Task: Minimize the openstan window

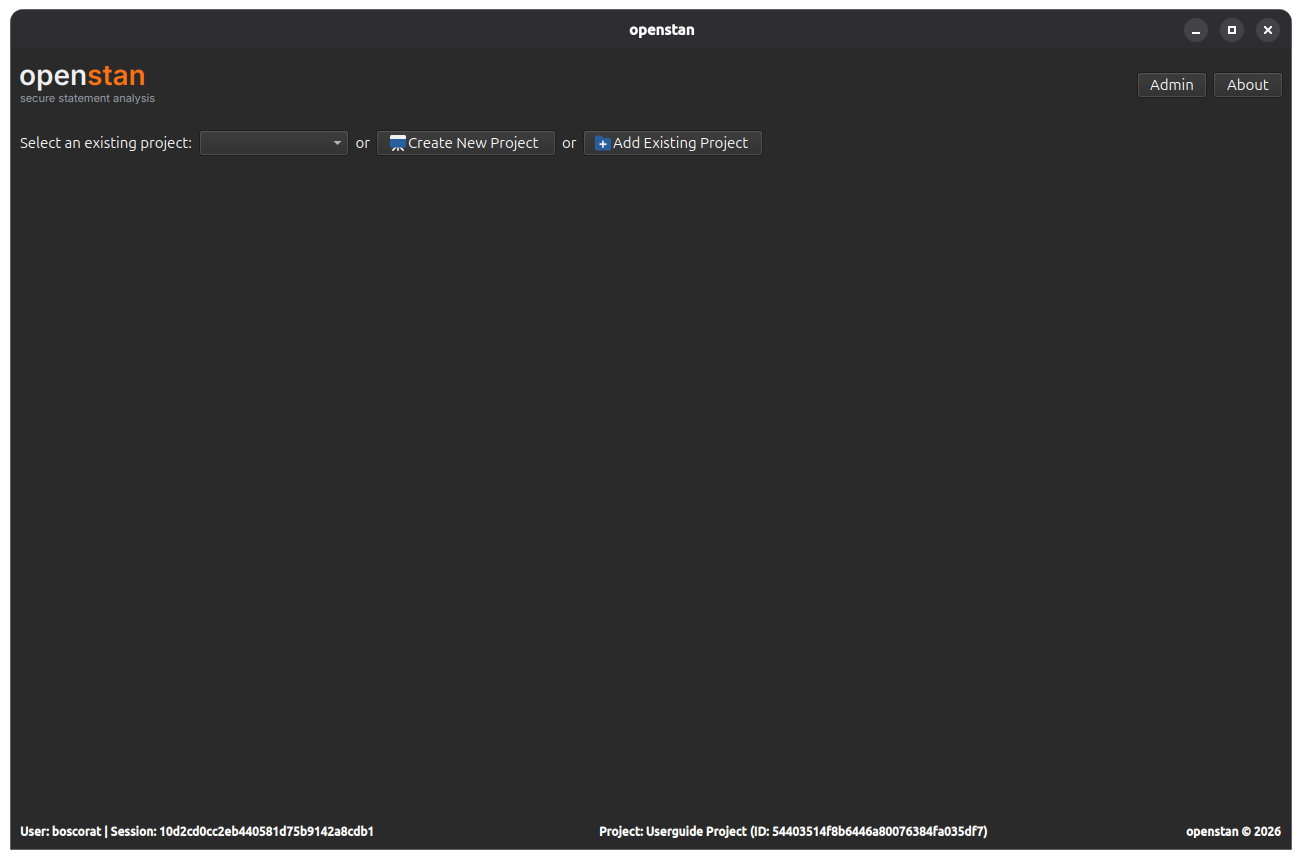Action: (x=1196, y=30)
